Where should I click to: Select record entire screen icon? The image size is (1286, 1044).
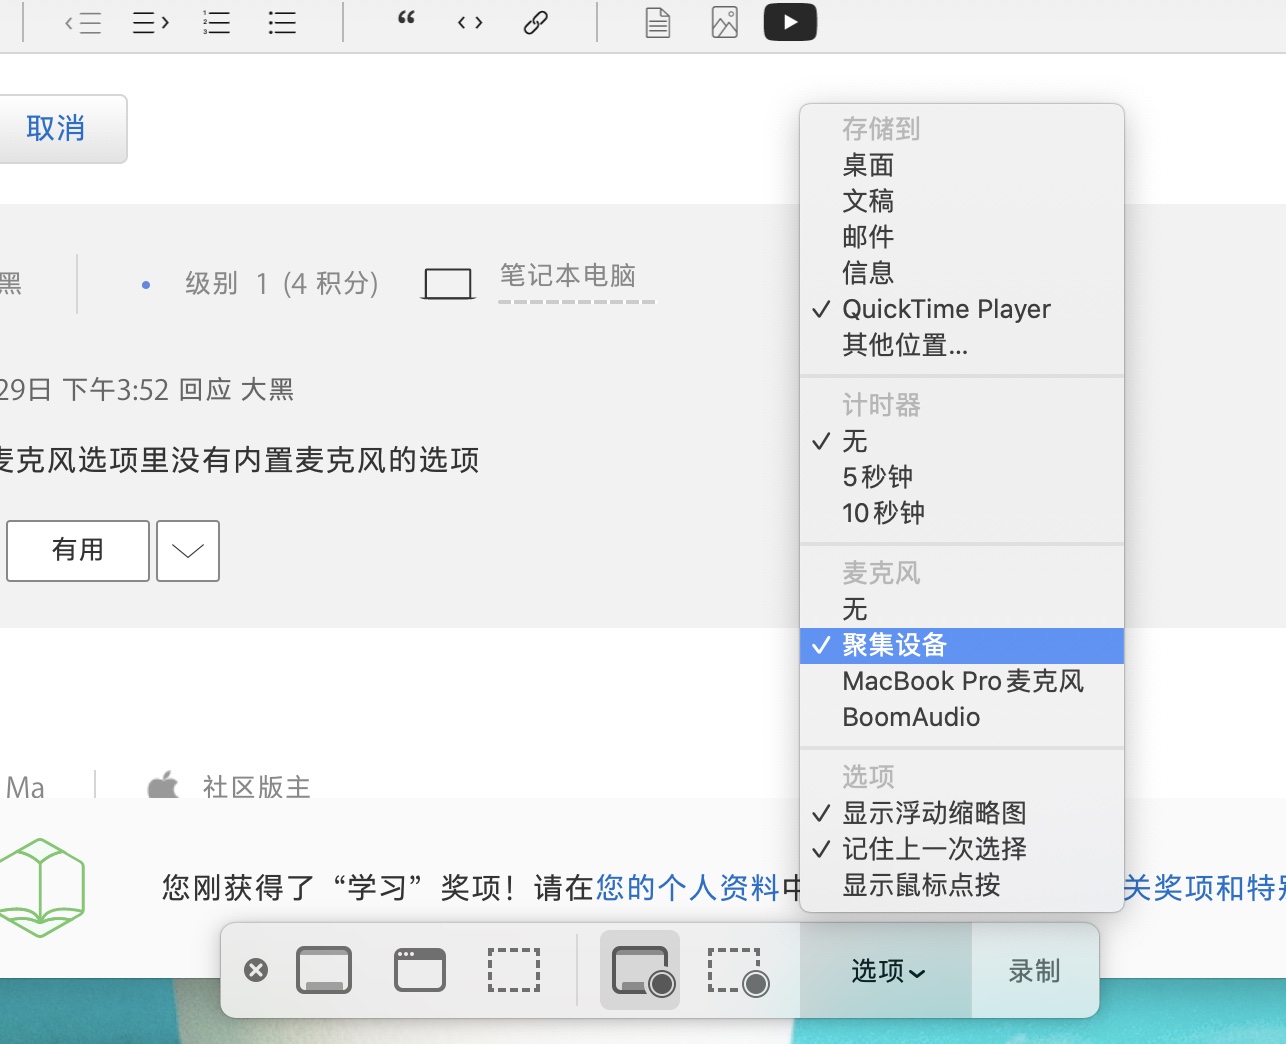point(640,970)
